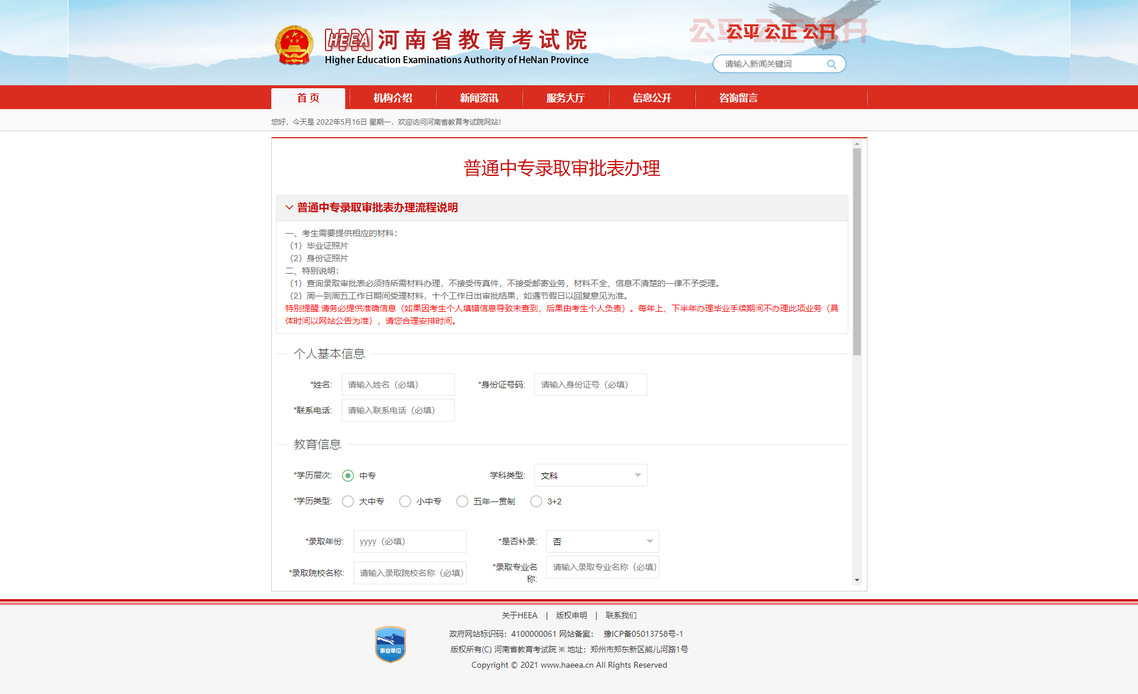Select the 大中专 radio option
Screen dimensions: 1138x694
tap(348, 501)
